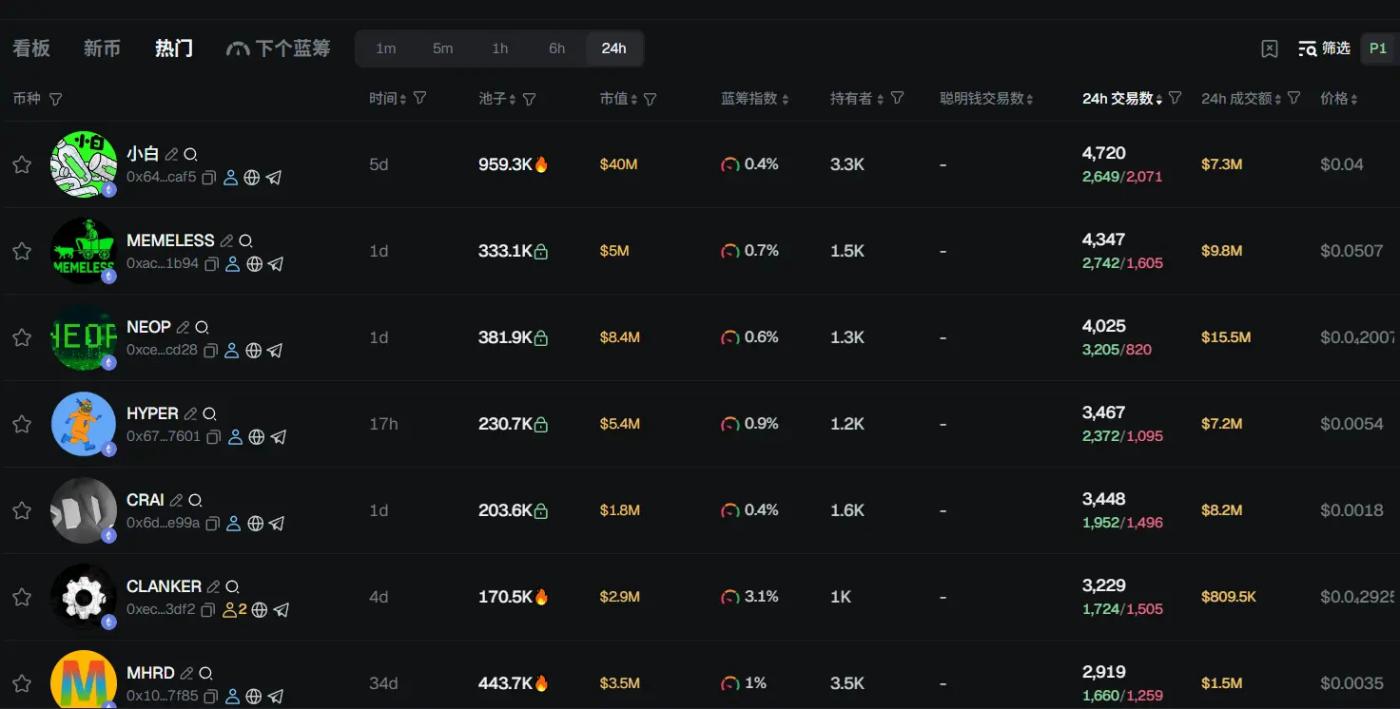
Task: Open the Telegram link for HYPER
Action: pyautogui.click(x=279, y=437)
